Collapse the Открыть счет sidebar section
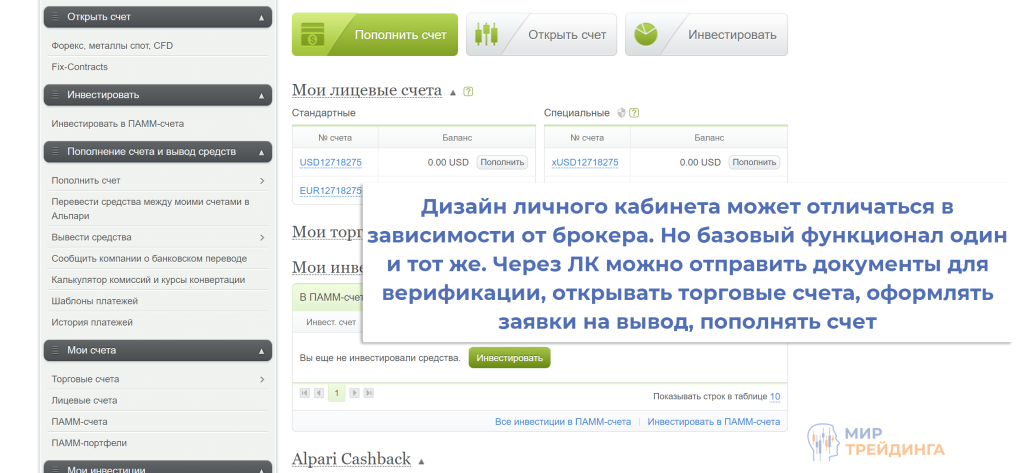 click(261, 18)
